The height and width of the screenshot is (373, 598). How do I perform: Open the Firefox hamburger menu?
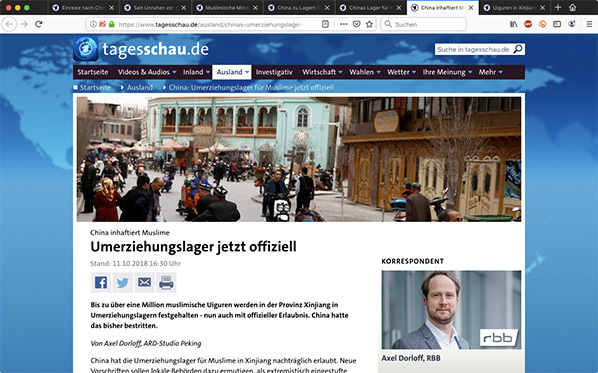[589, 24]
